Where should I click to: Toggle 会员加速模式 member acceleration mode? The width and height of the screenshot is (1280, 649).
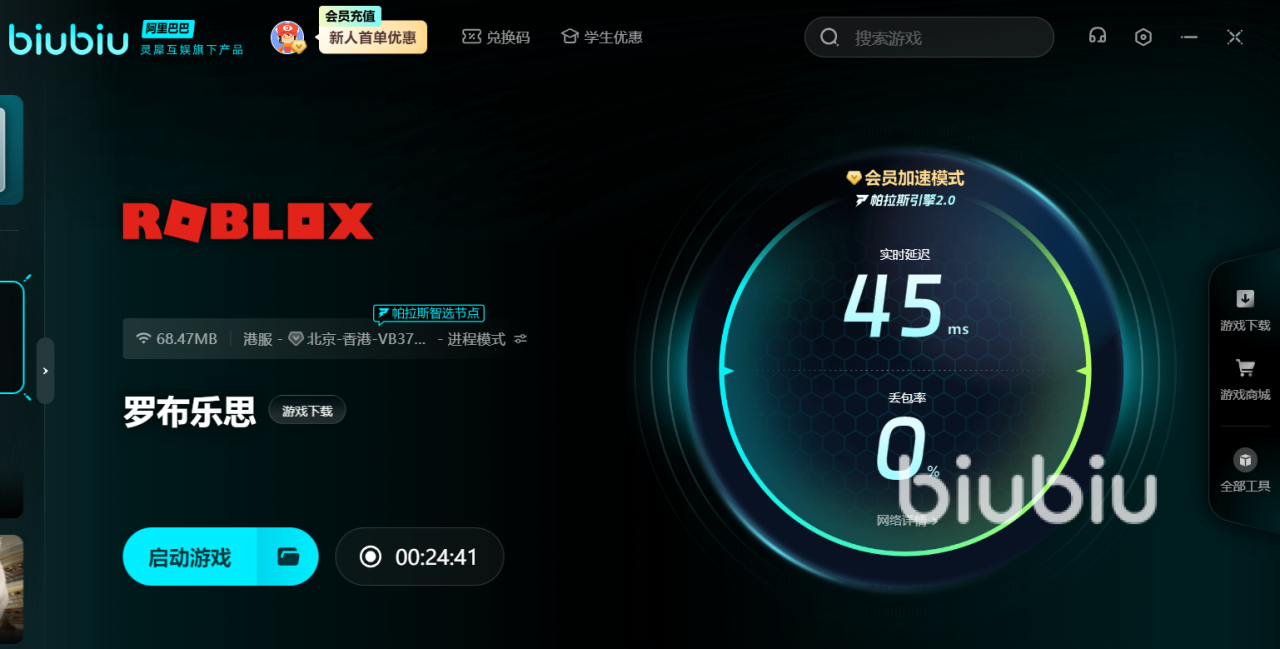(x=905, y=177)
